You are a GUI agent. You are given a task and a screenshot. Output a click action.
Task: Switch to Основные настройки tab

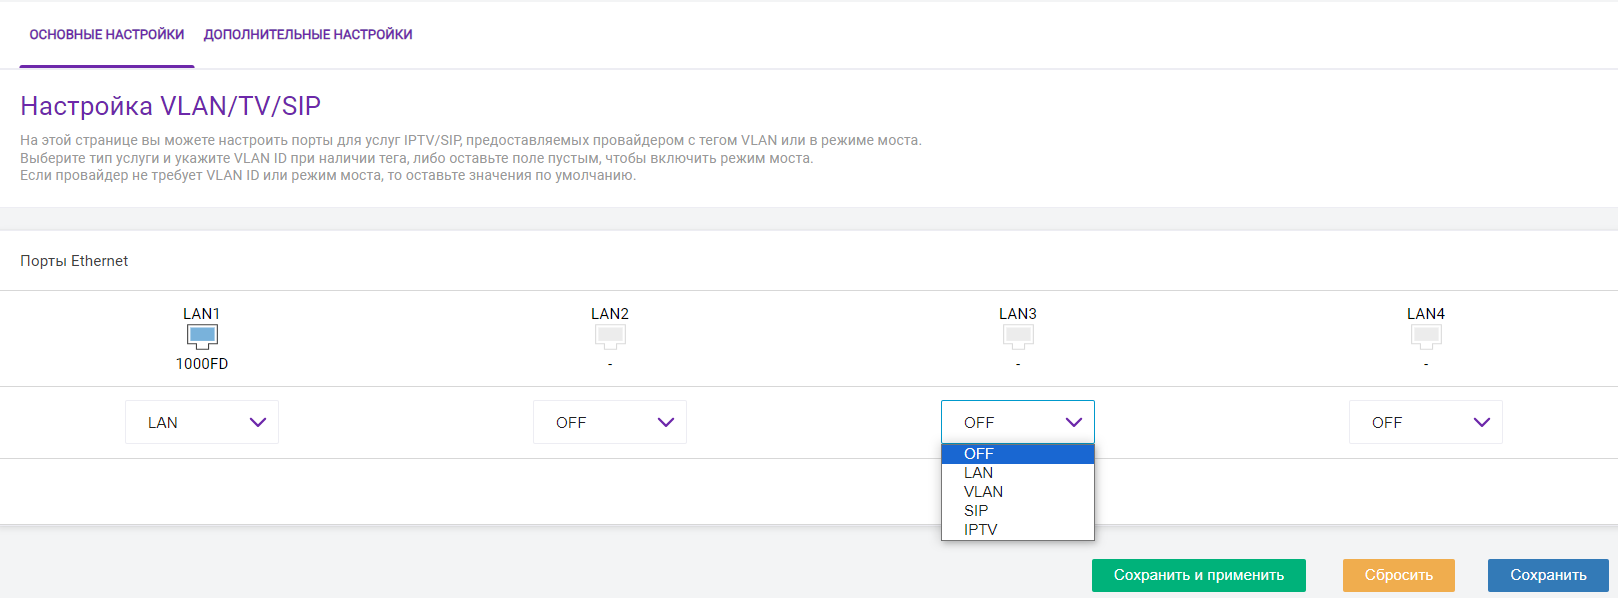pyautogui.click(x=107, y=35)
